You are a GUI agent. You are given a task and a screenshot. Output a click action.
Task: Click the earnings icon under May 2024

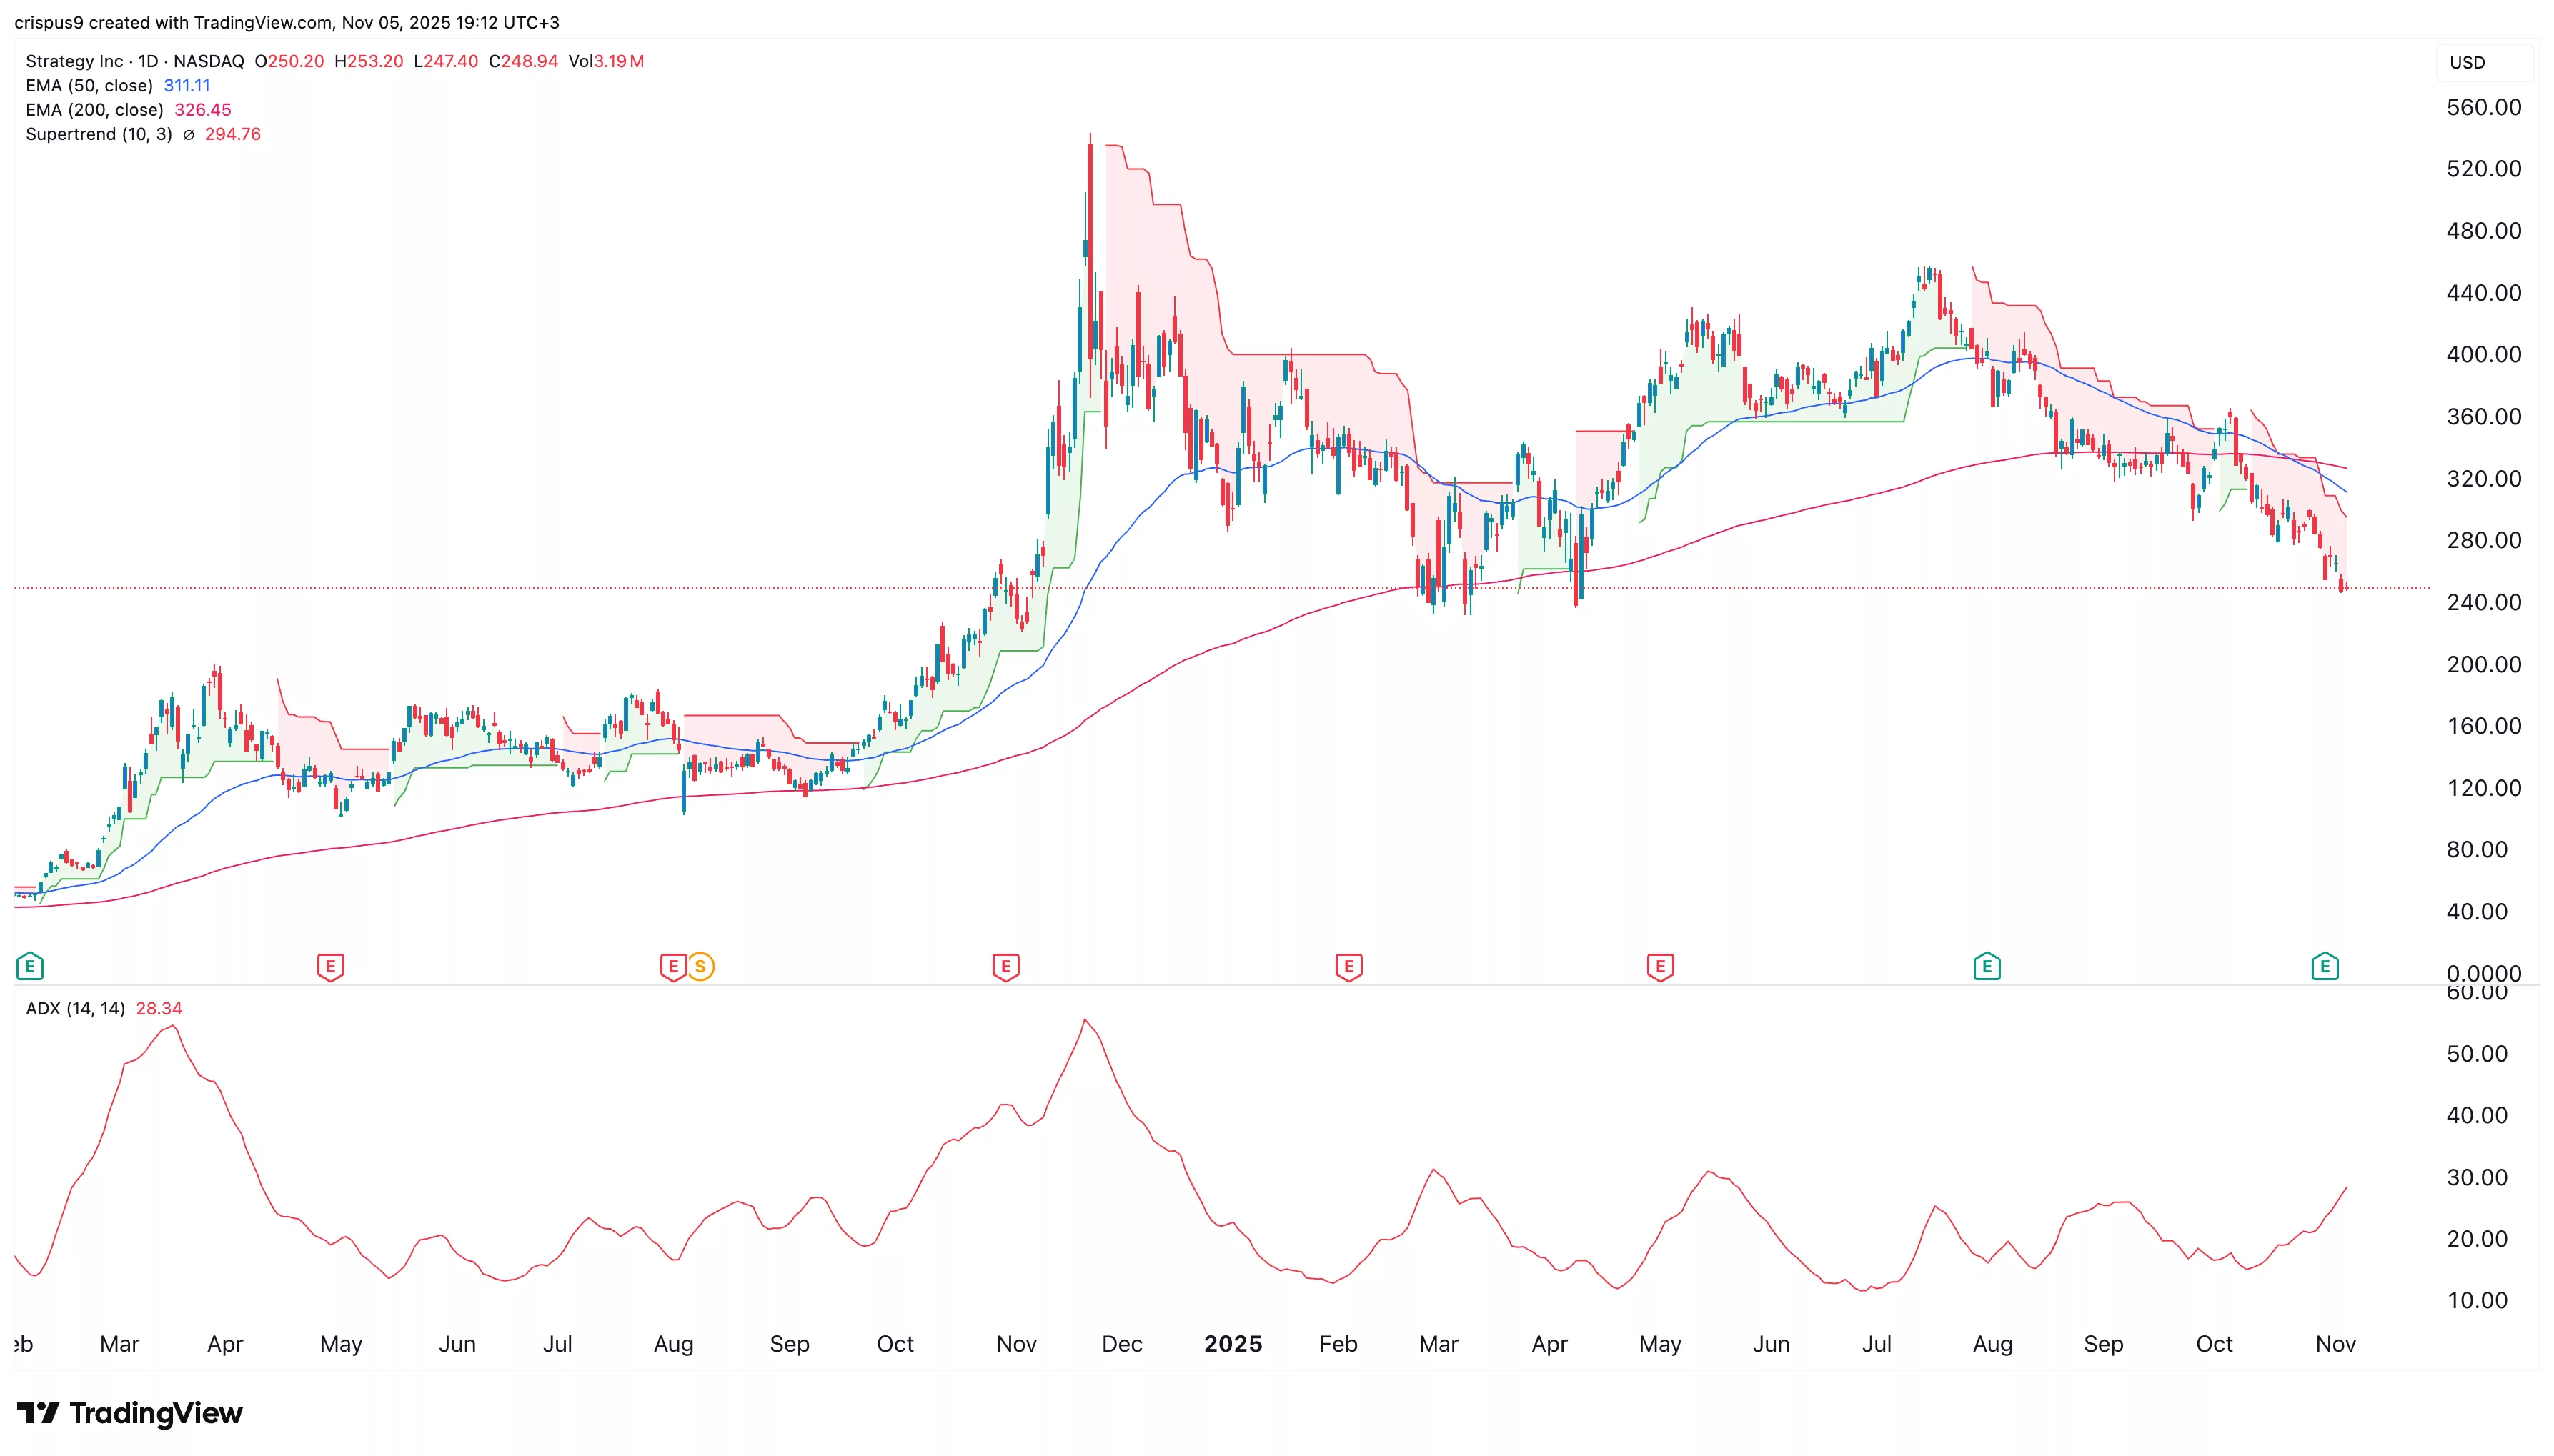(x=330, y=967)
